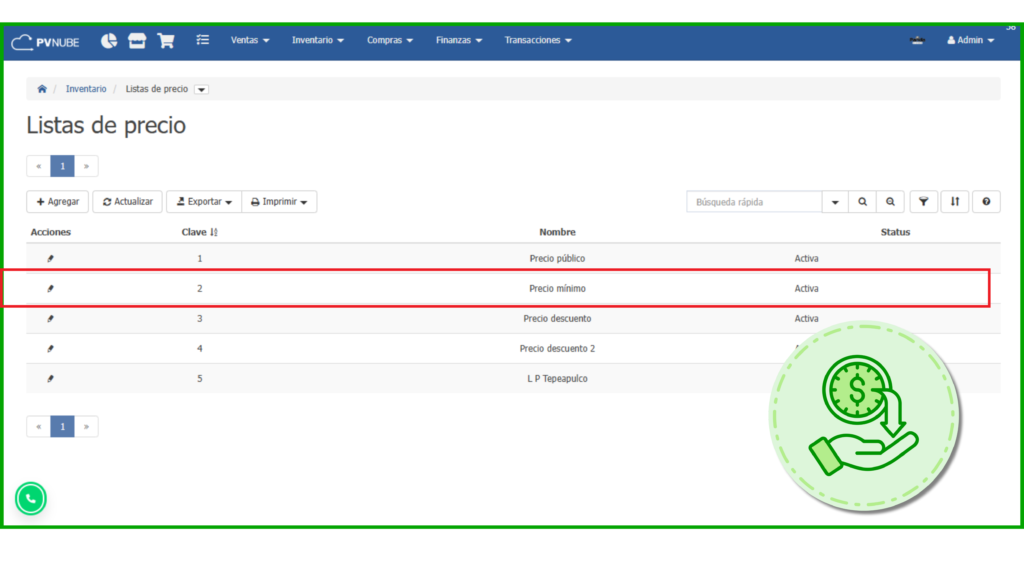Click the Agregar button
The width and height of the screenshot is (1024, 576).
[57, 202]
